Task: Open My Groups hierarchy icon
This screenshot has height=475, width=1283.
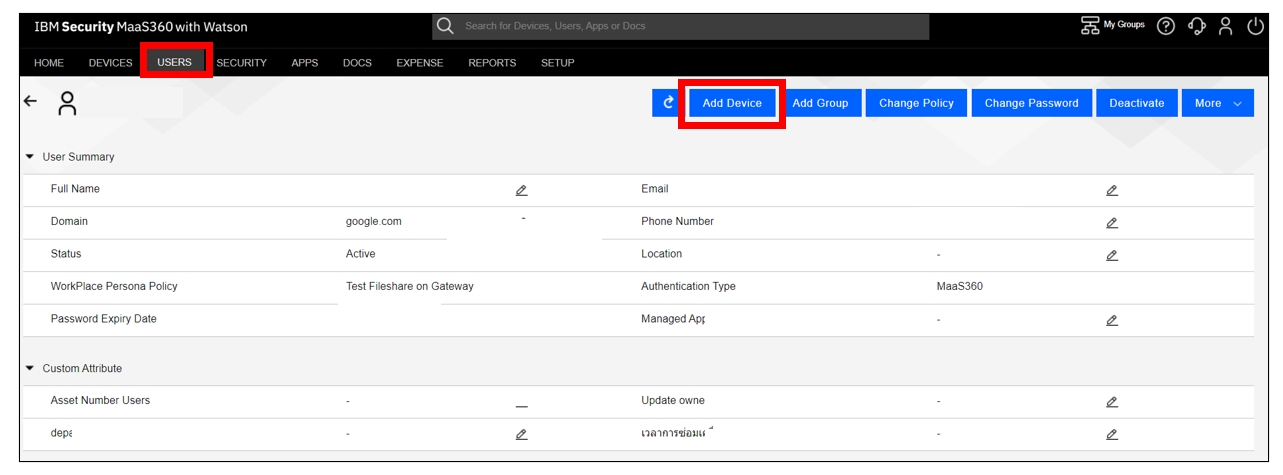Action: tap(1090, 25)
